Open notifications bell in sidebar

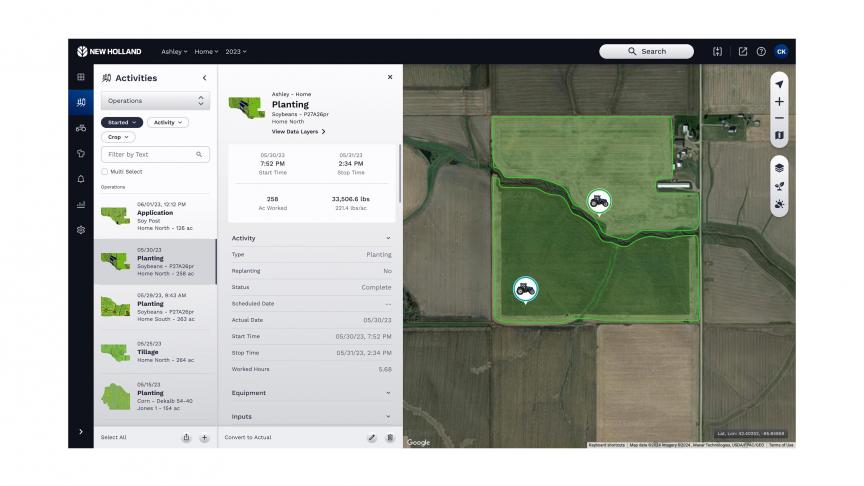(81, 179)
